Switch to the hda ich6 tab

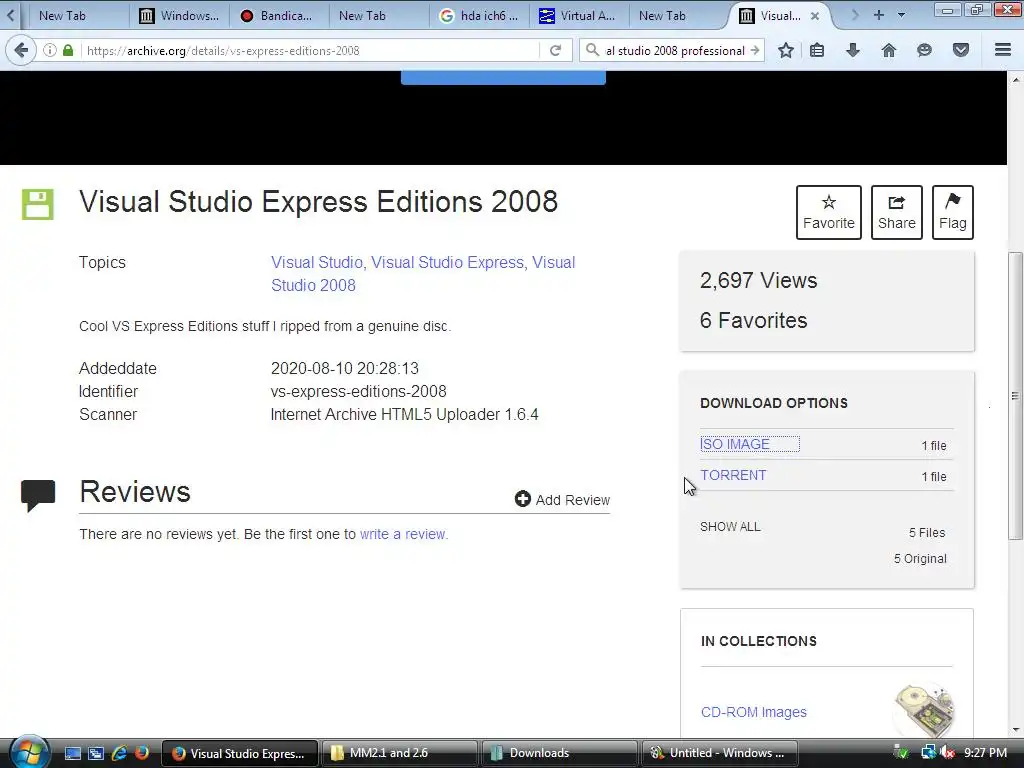coord(479,16)
